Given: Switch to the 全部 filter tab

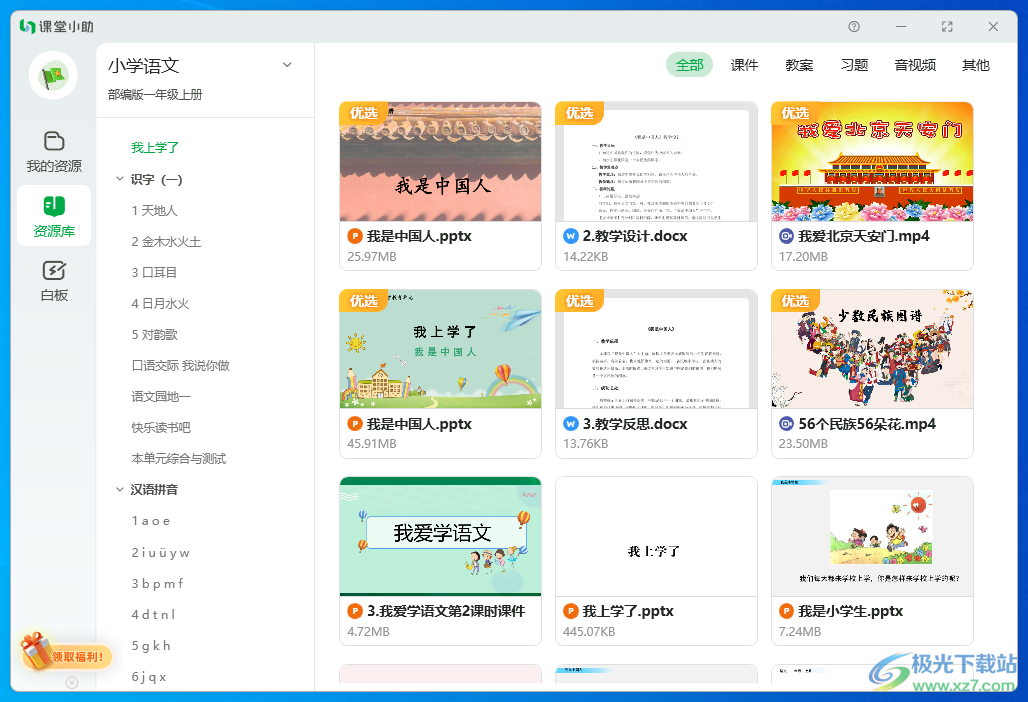Looking at the screenshot, I should coord(689,65).
